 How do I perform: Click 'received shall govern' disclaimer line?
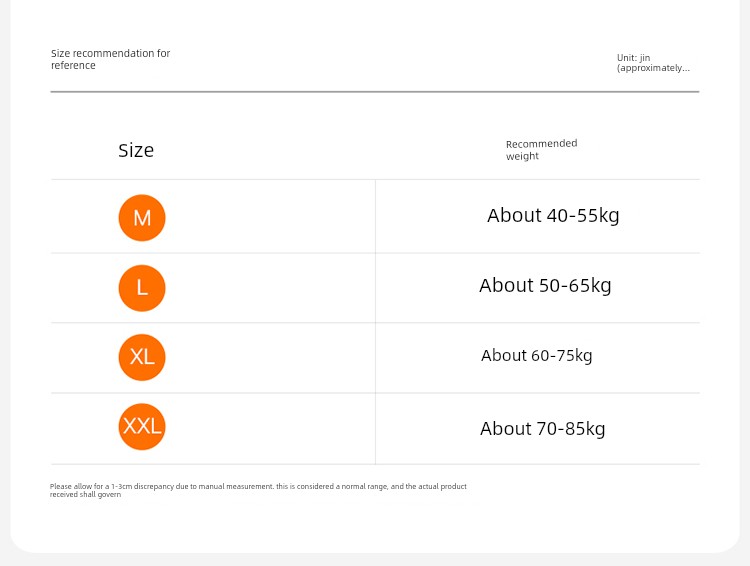click(x=85, y=494)
